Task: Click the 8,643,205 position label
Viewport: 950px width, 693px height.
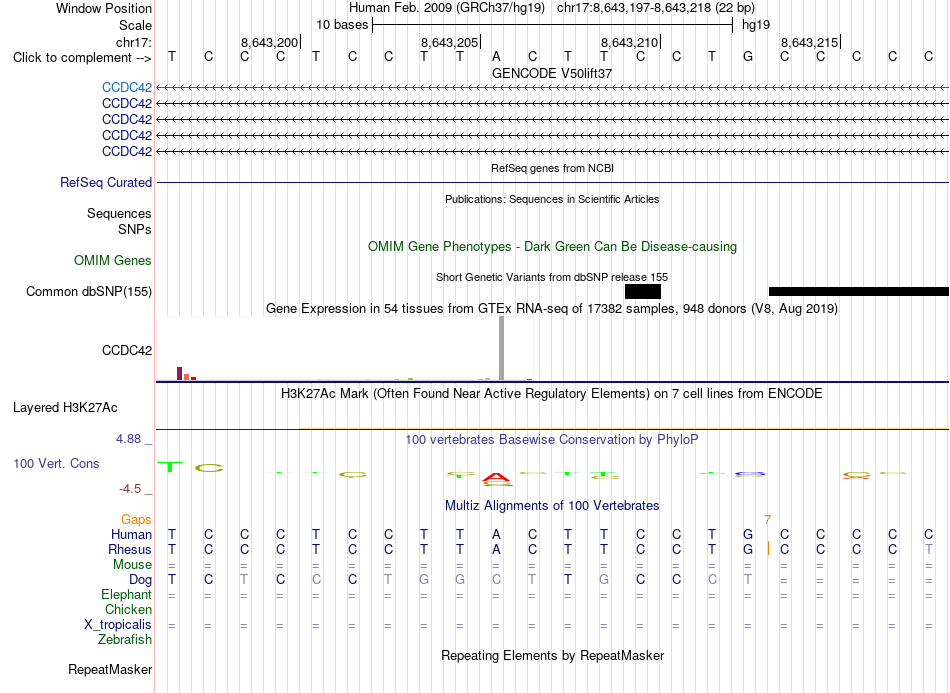Action: (x=450, y=42)
